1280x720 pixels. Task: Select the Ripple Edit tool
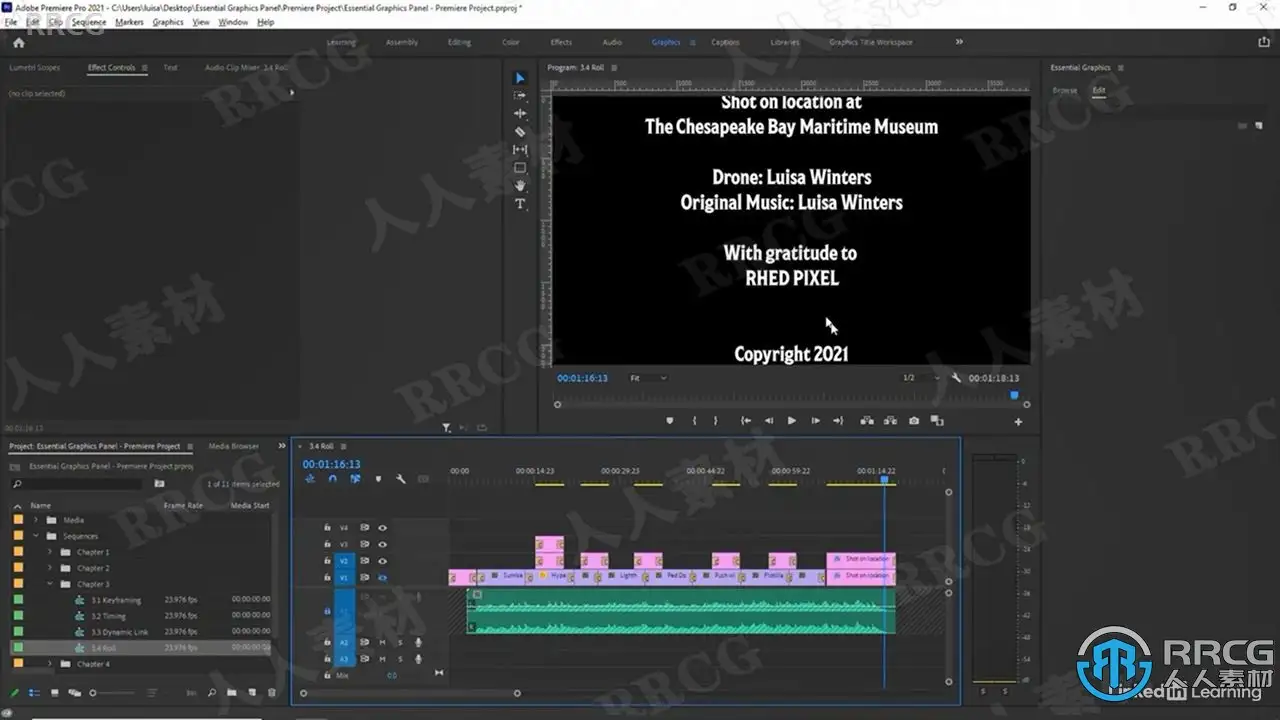520,114
